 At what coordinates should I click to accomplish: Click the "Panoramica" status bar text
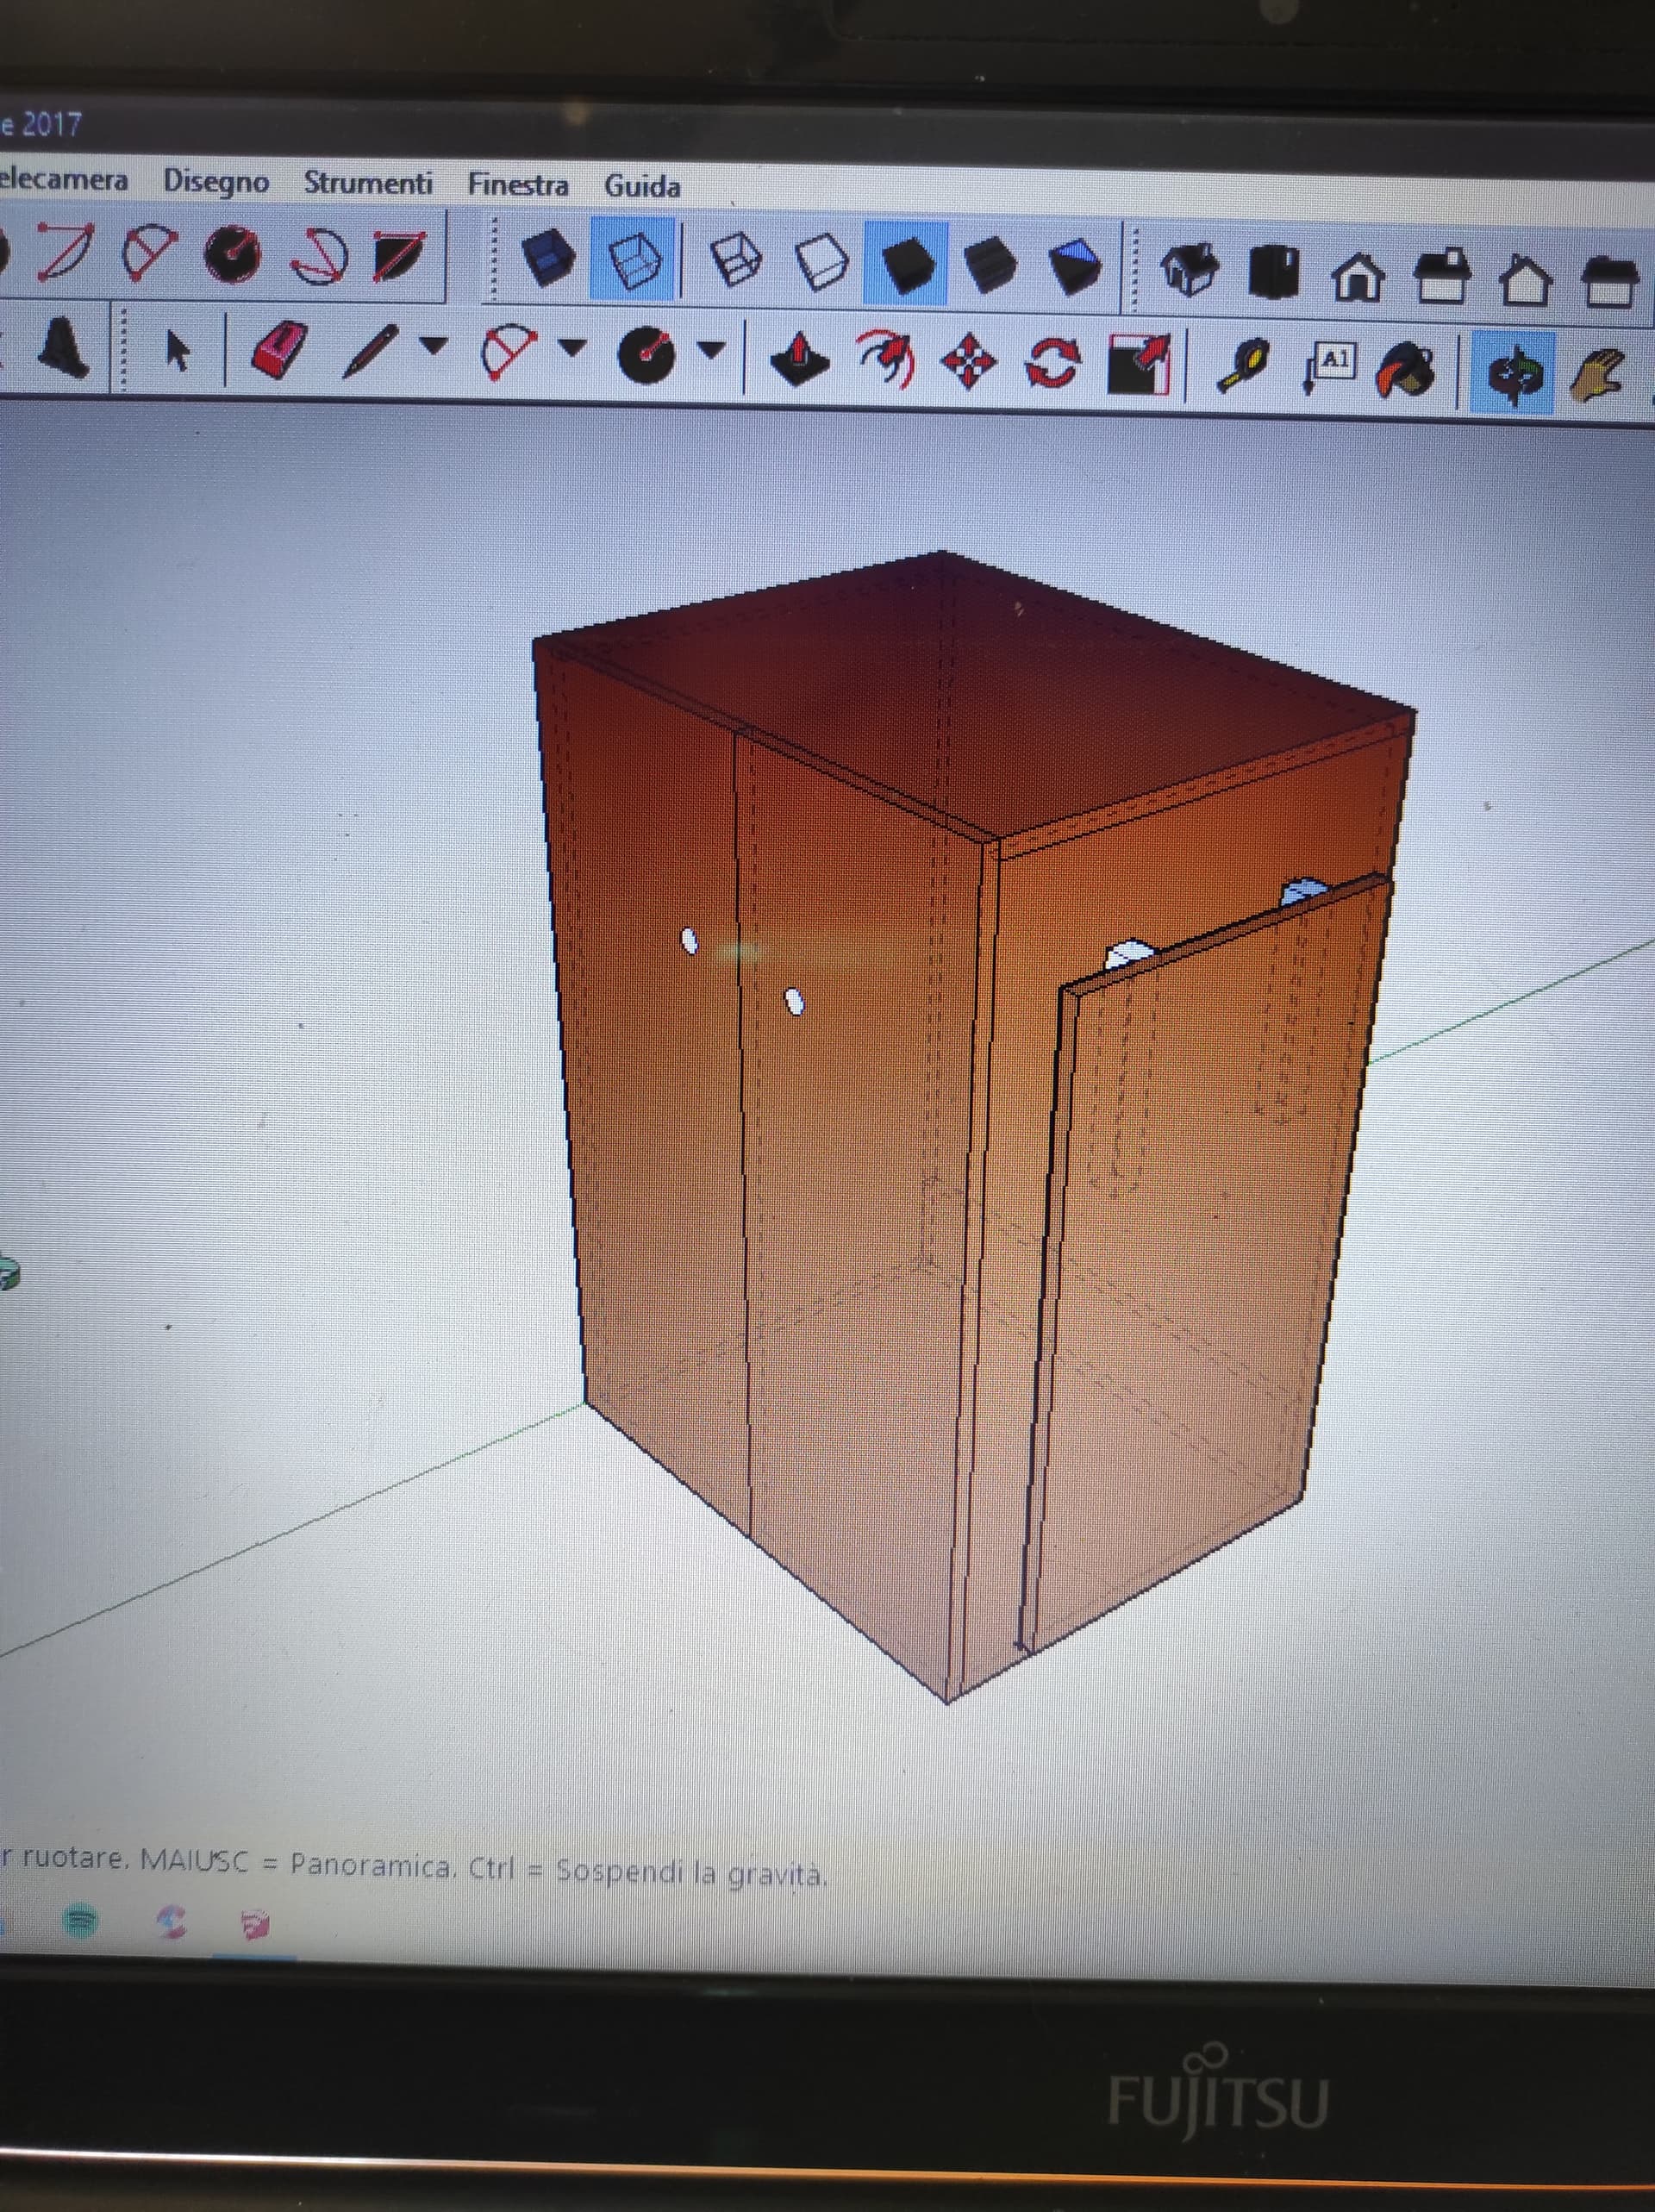click(371, 1865)
